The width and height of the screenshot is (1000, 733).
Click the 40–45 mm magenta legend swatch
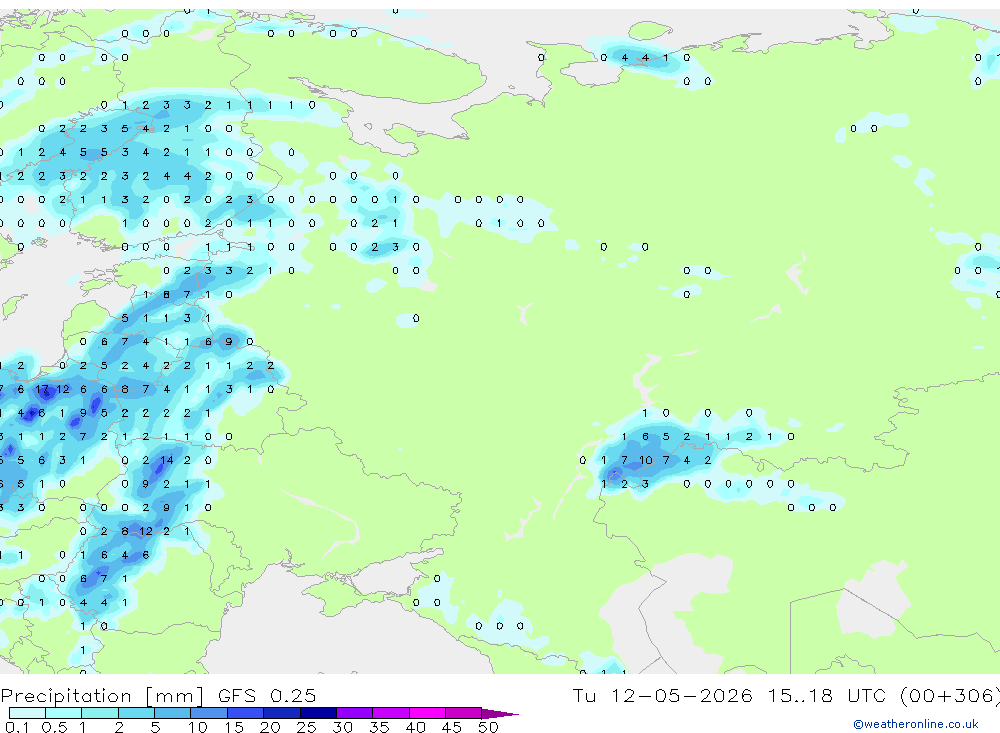point(427,713)
